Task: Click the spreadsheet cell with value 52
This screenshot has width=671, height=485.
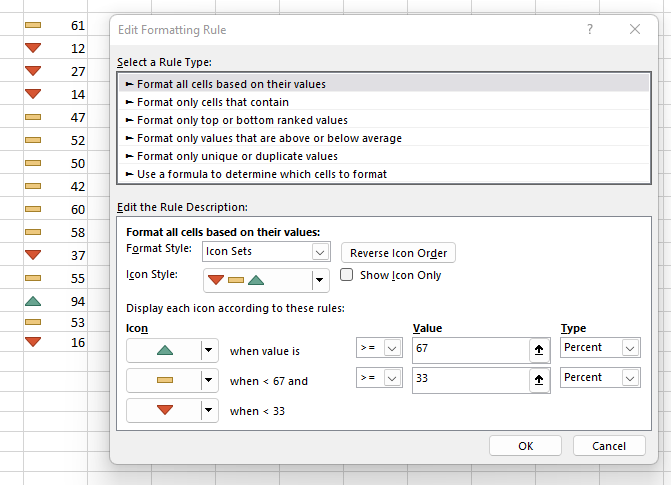Action: [x=55, y=140]
